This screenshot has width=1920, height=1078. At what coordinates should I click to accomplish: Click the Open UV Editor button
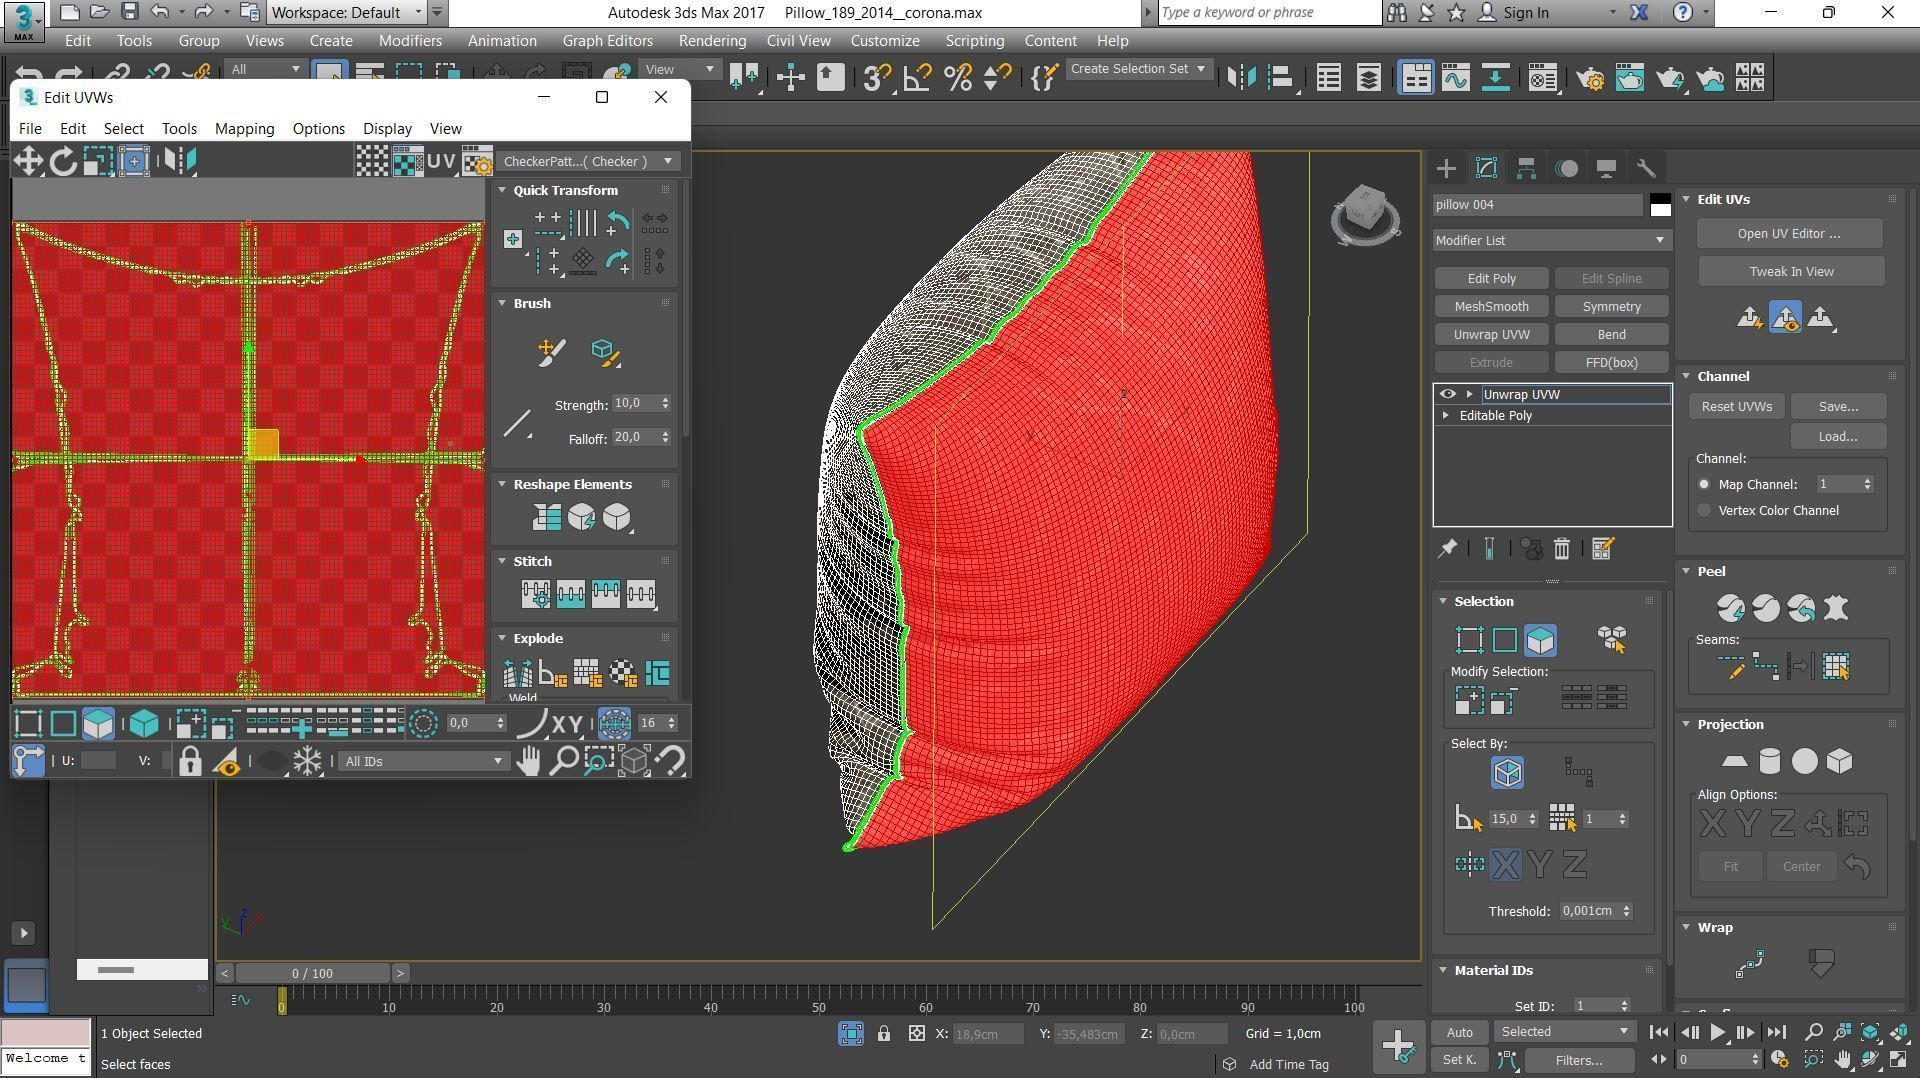click(x=1789, y=234)
